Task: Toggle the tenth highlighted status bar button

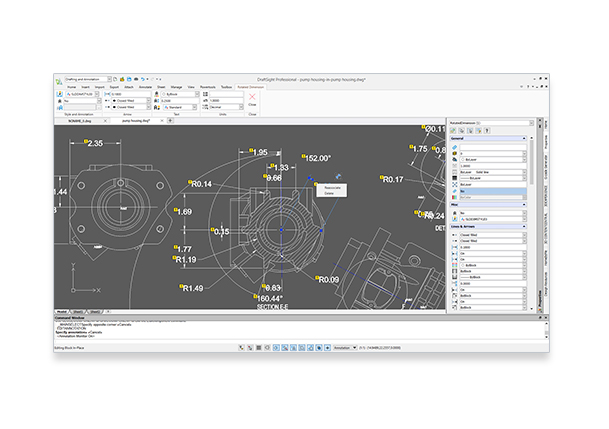Action: pos(319,347)
